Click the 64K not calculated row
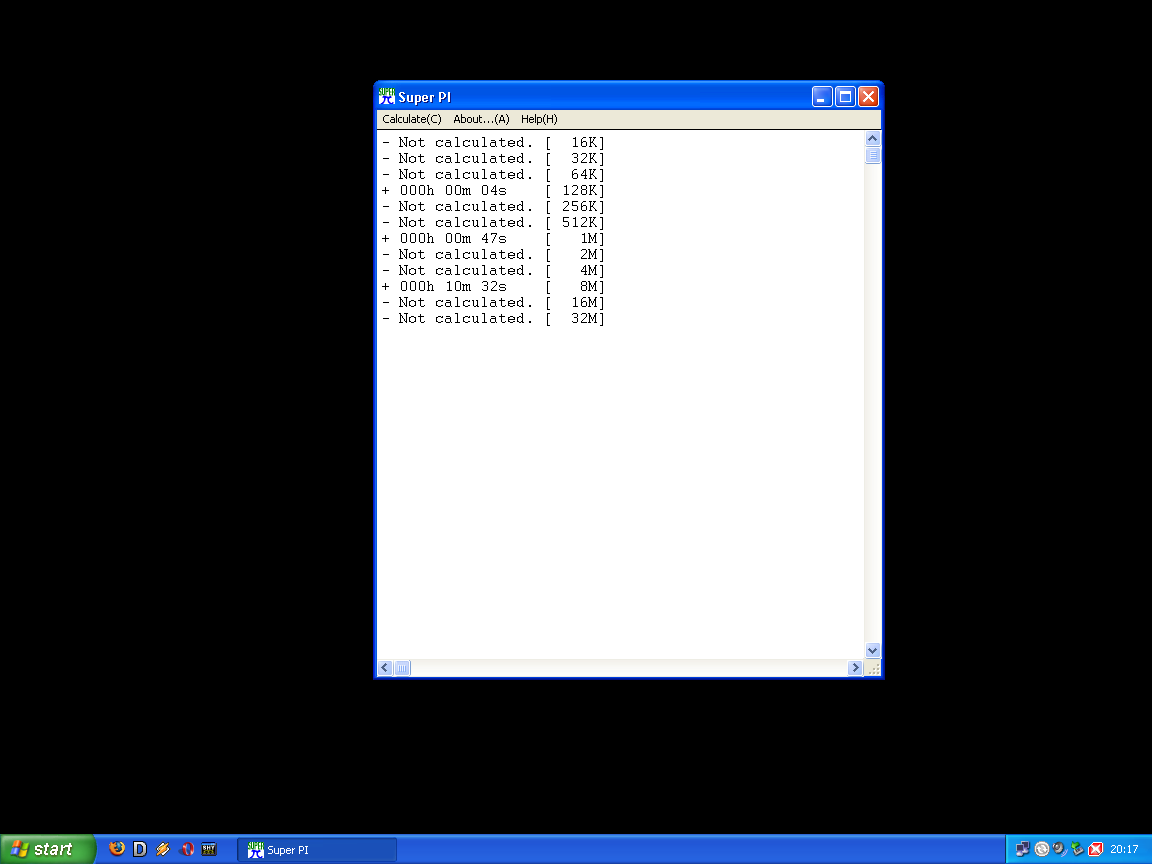Viewport: 1152px width, 864px height. coord(493,175)
